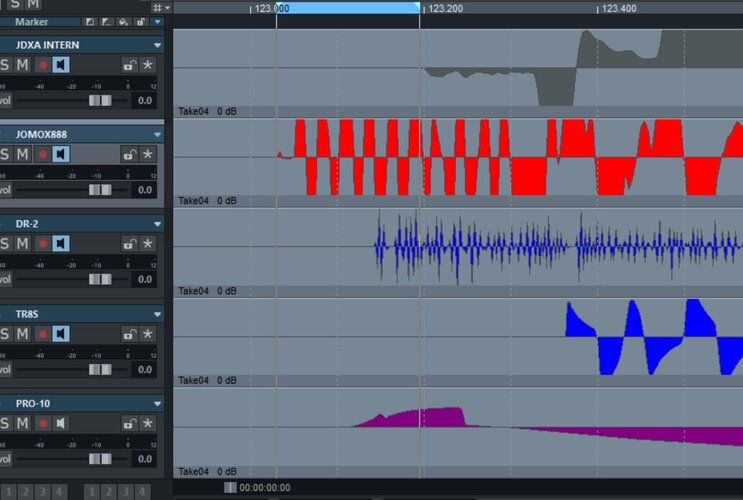This screenshot has height=500, width=743.
Task: Open the Marker row dropdown arrow
Action: (x=158, y=22)
